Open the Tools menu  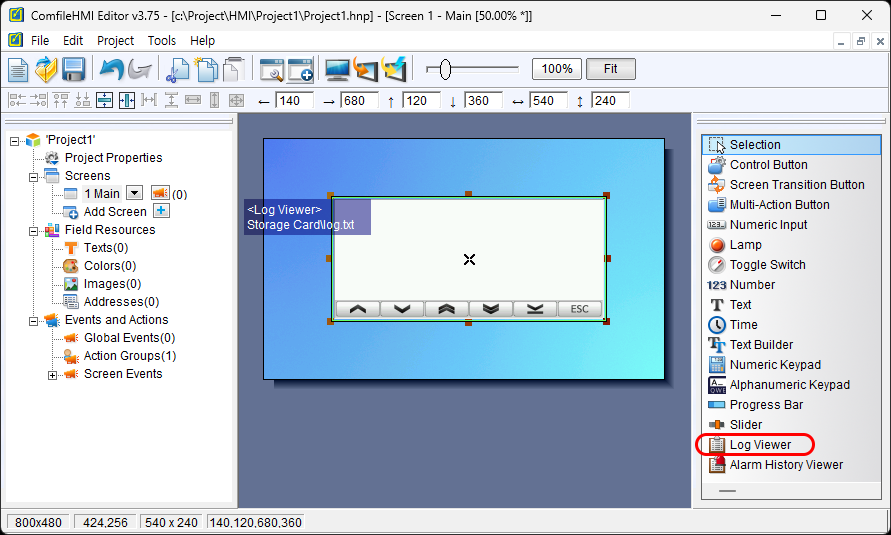click(161, 41)
